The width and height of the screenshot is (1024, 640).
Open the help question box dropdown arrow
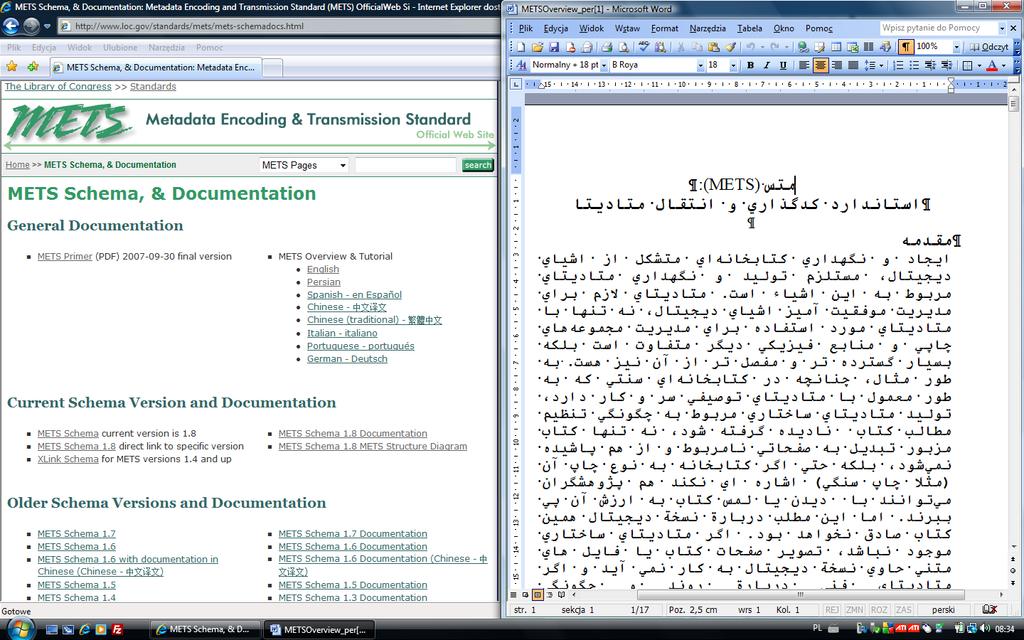(x=1002, y=28)
